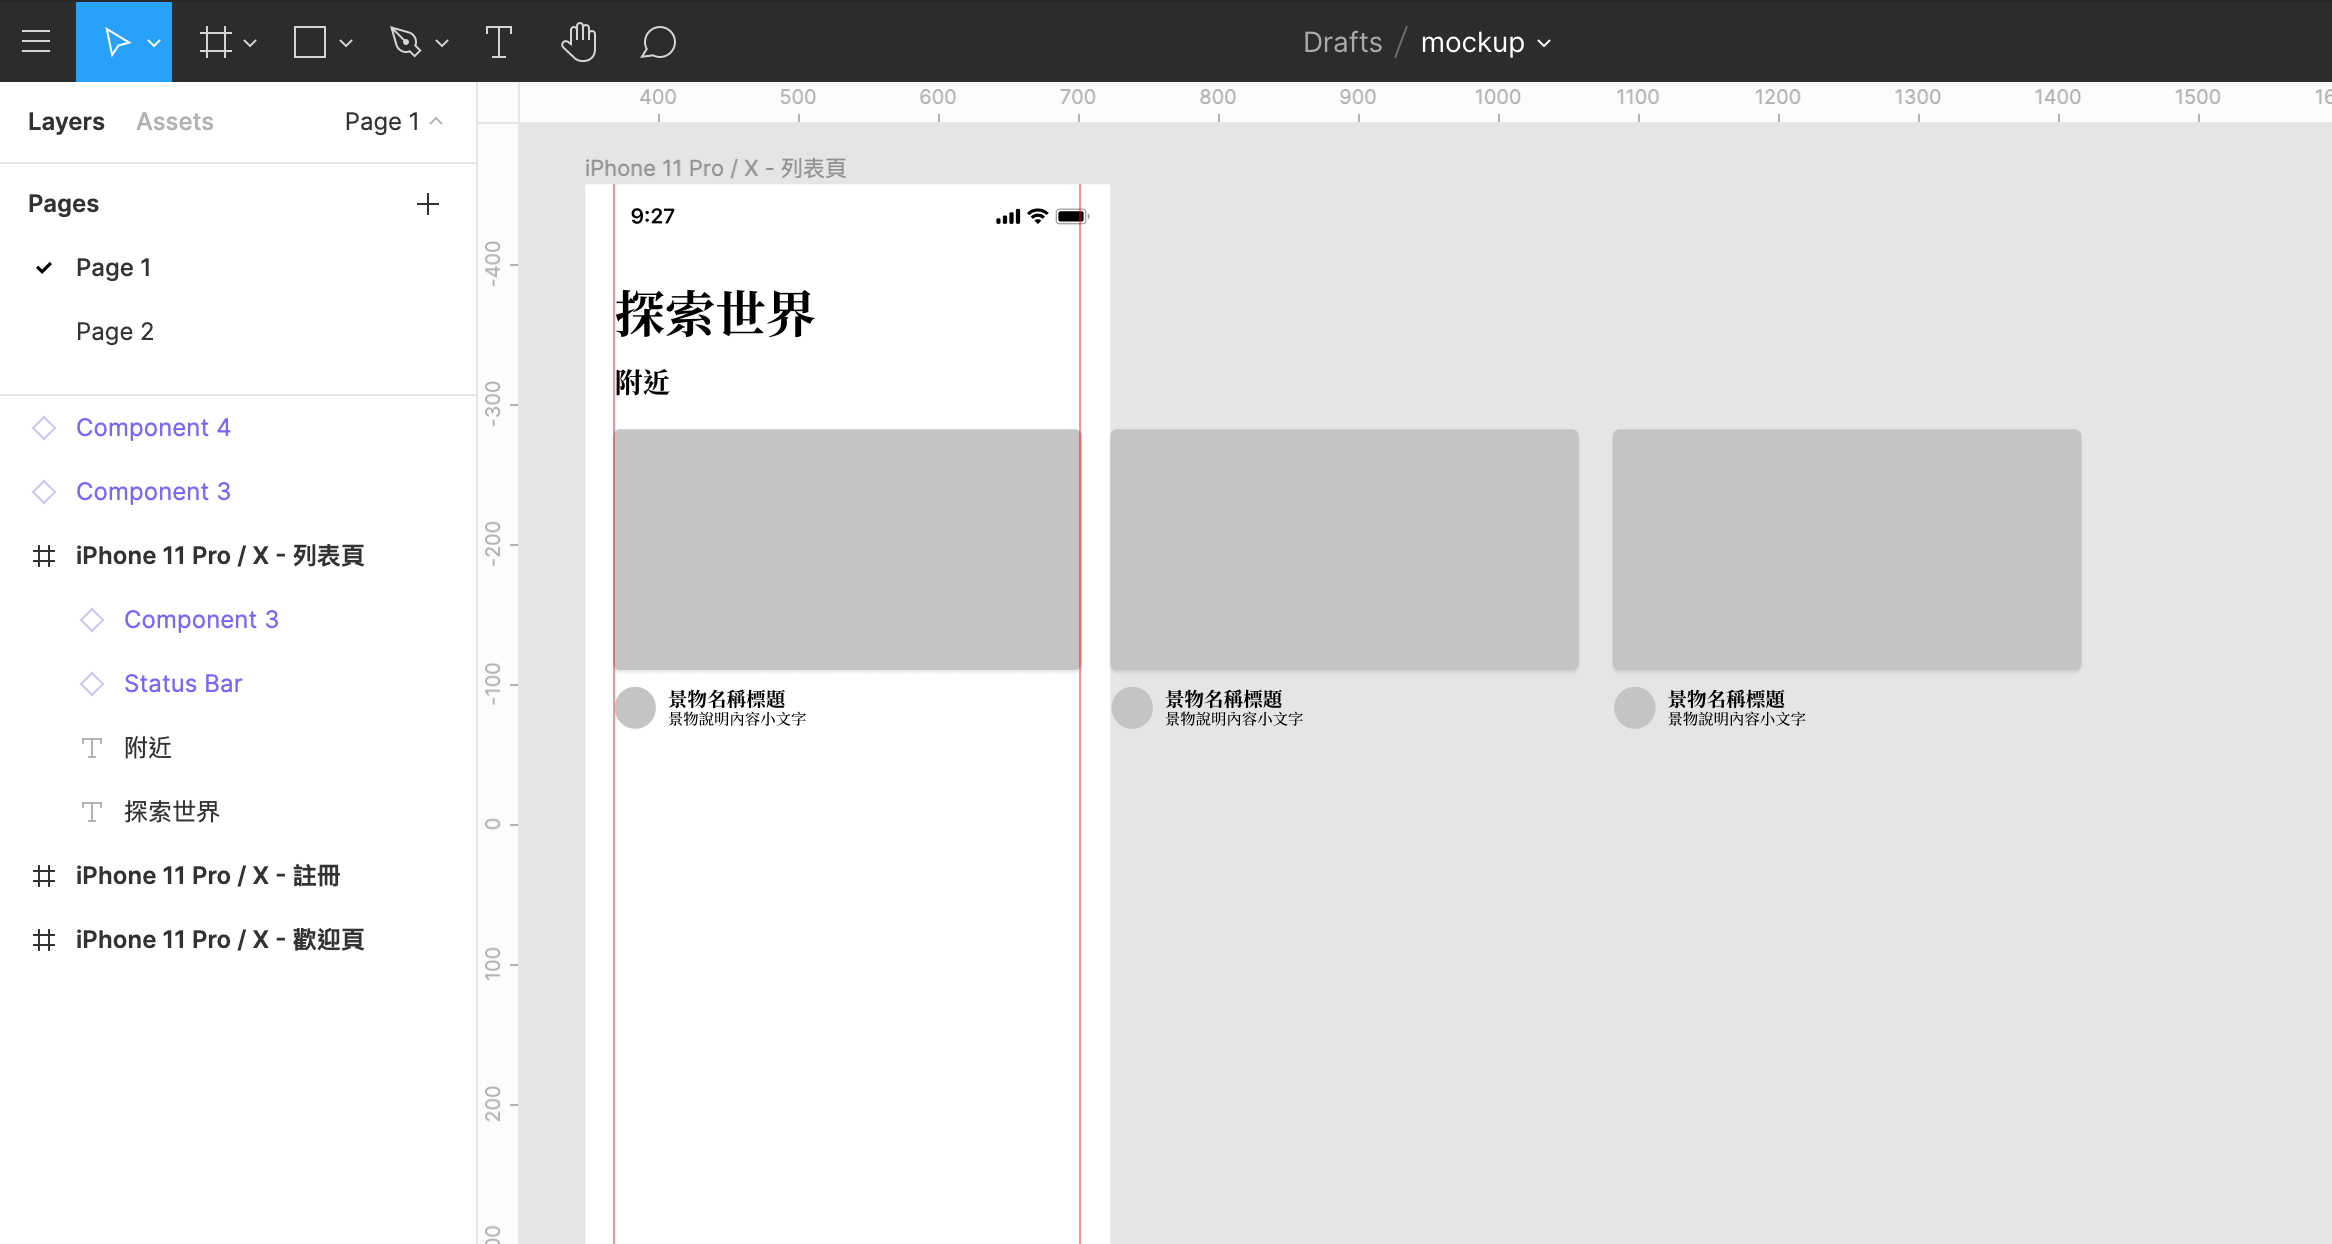Open the hamburger main menu

pos(36,41)
